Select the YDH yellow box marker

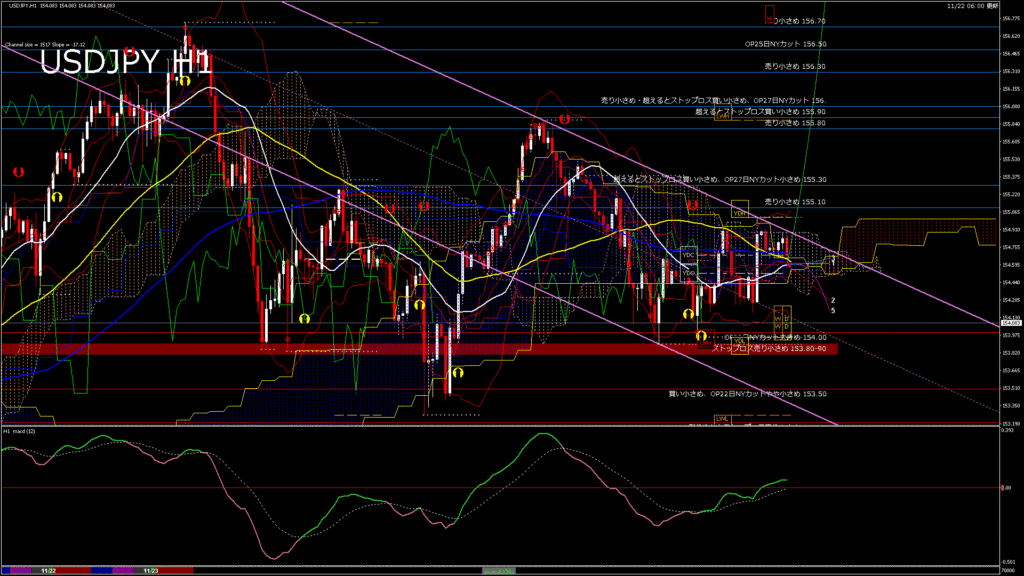tap(739, 209)
